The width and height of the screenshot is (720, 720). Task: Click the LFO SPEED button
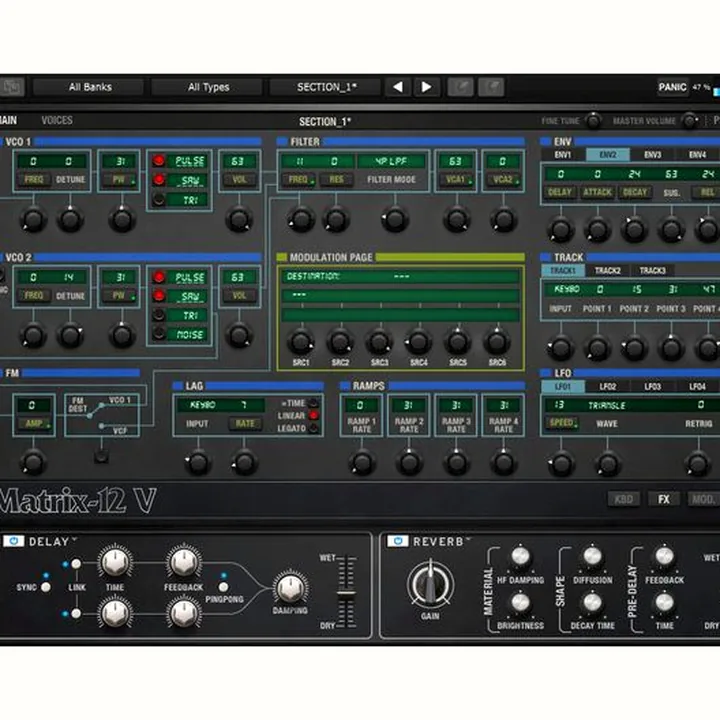[x=561, y=423]
